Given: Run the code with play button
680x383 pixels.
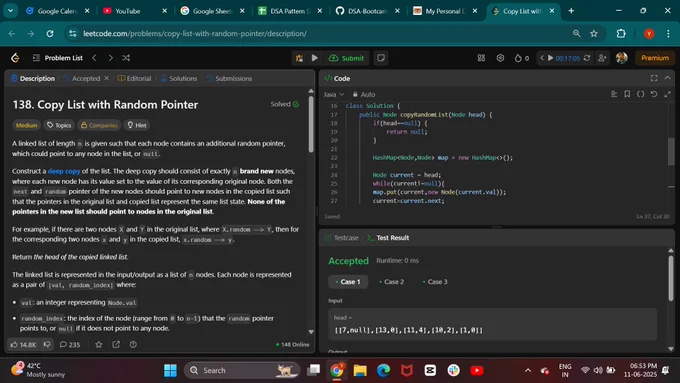Looking at the screenshot, I should pos(315,58).
